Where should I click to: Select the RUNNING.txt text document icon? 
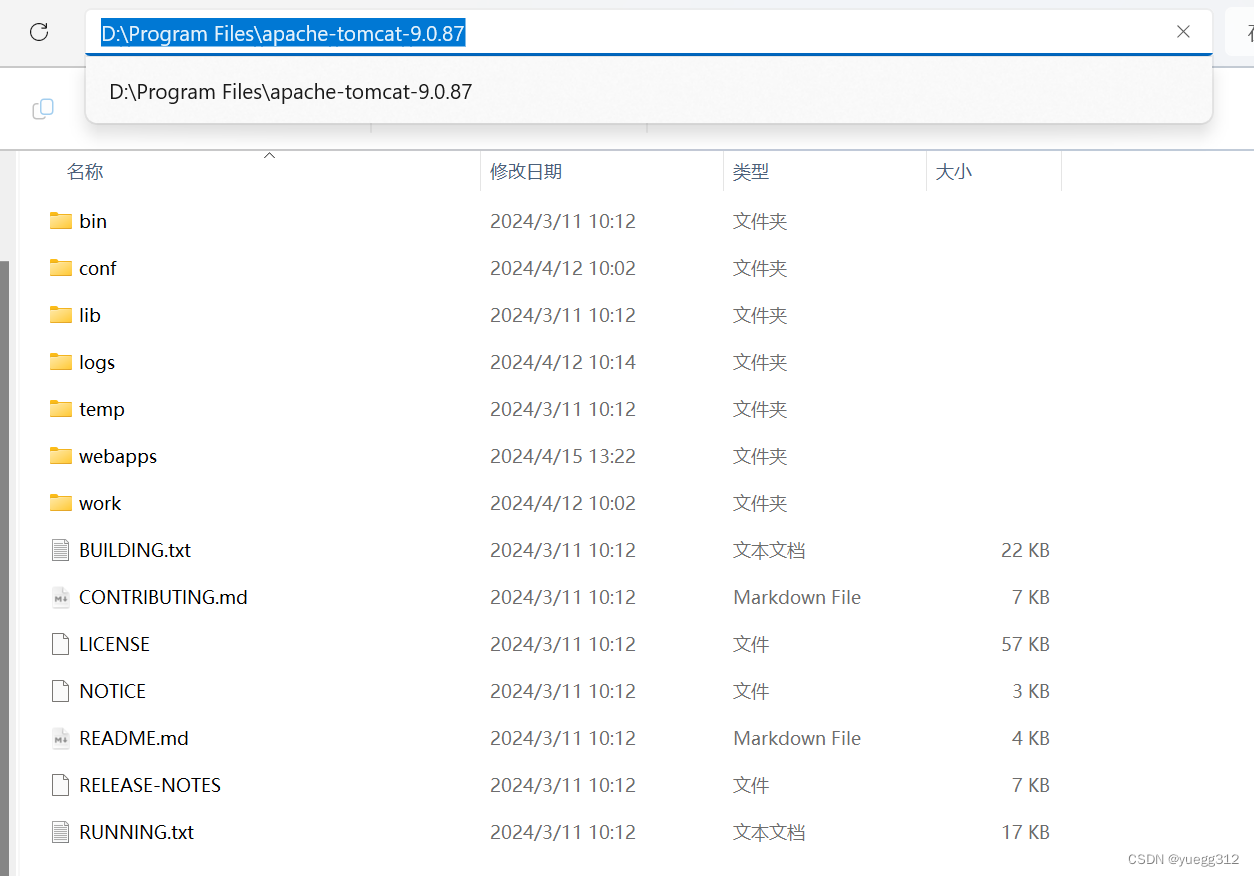[x=59, y=832]
